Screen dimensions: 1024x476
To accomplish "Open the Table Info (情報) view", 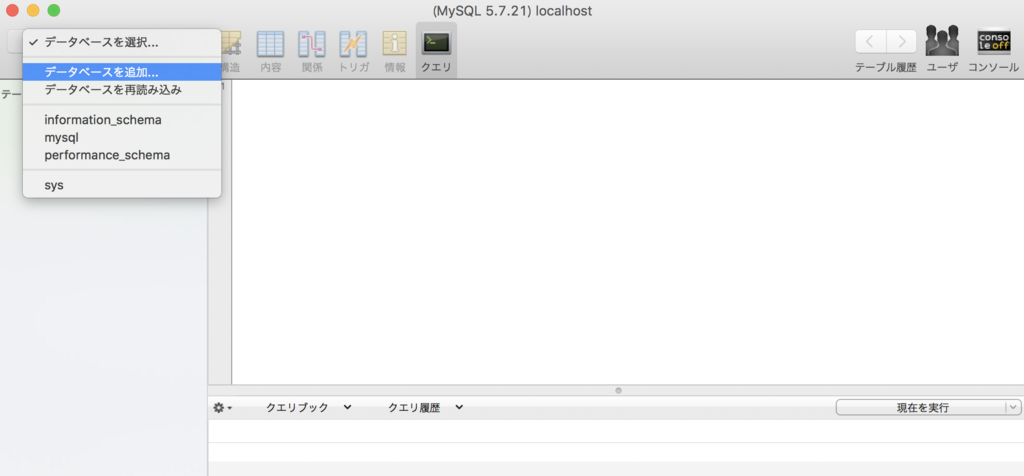I will [394, 51].
